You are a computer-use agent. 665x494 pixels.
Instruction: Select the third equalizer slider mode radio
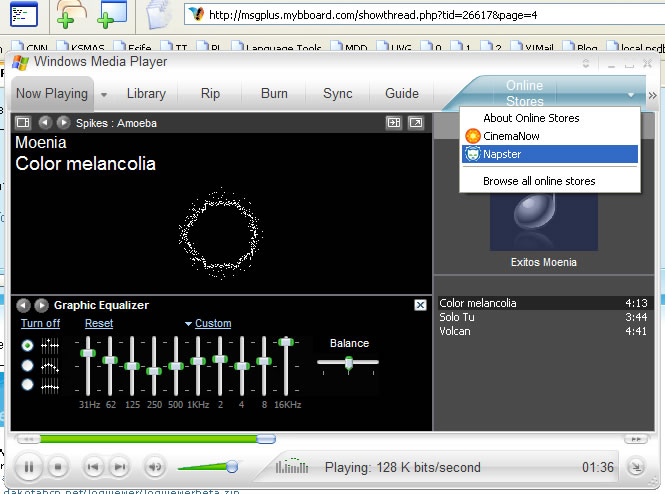click(x=27, y=384)
